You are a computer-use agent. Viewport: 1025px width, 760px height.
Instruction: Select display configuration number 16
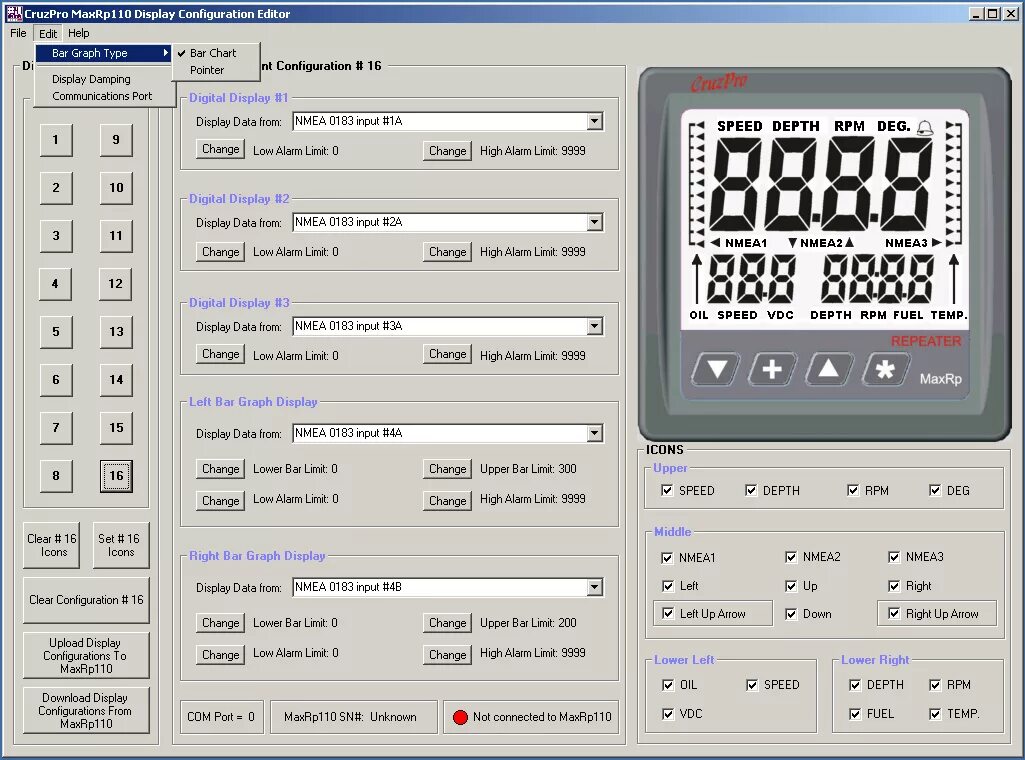tap(116, 476)
